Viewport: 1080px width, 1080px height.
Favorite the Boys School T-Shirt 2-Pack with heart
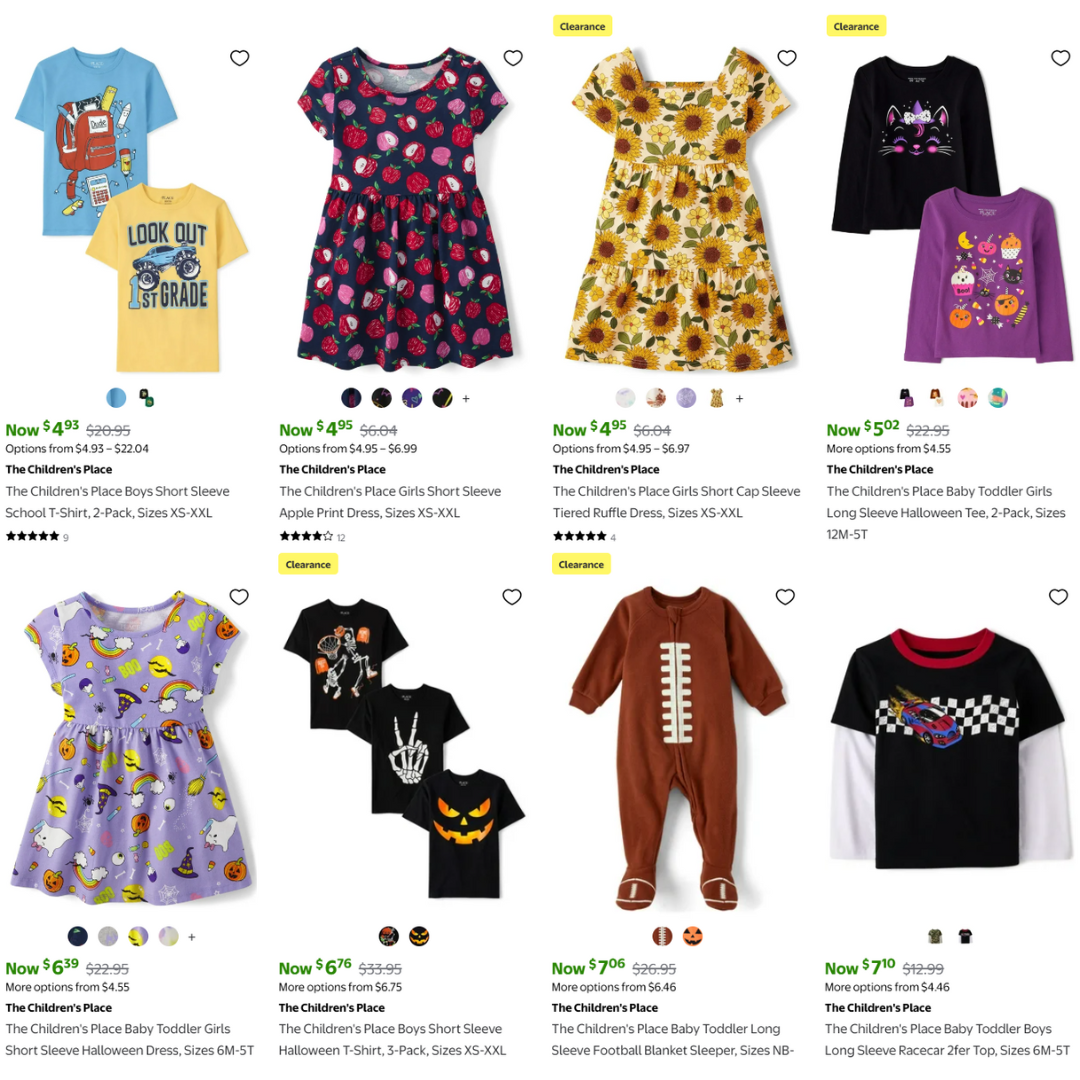240,58
